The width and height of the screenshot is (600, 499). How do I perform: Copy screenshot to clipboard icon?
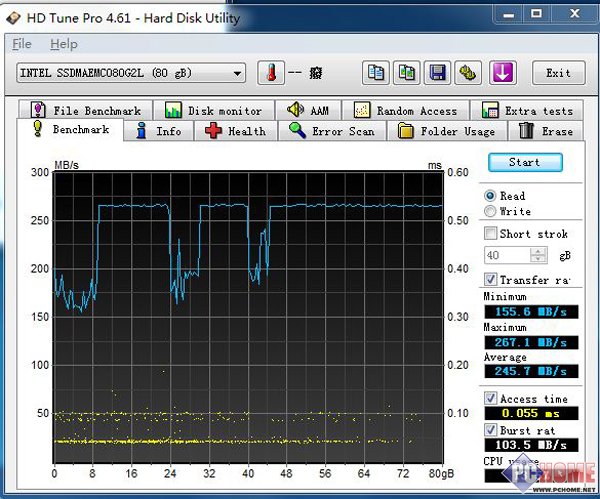tap(407, 72)
